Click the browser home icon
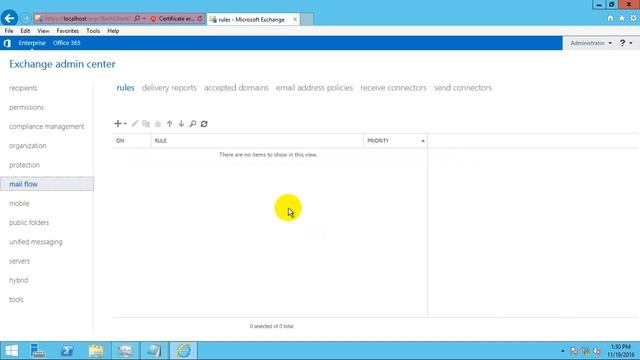Image resolution: width=640 pixels, height=360 pixels. [x=610, y=18]
